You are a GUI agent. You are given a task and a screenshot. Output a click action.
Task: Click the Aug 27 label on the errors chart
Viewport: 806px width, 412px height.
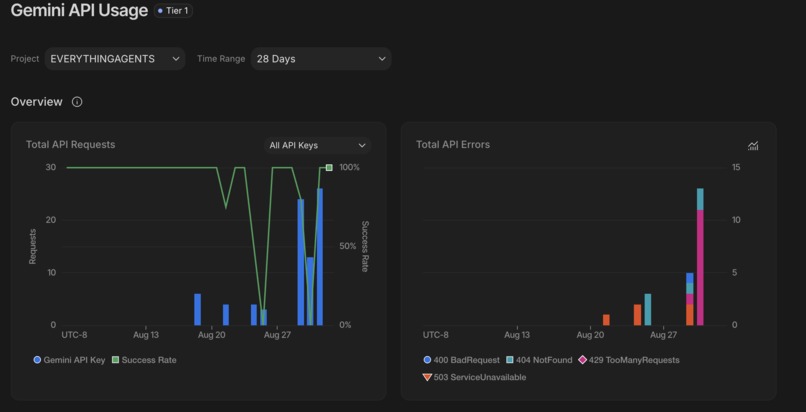click(x=664, y=335)
